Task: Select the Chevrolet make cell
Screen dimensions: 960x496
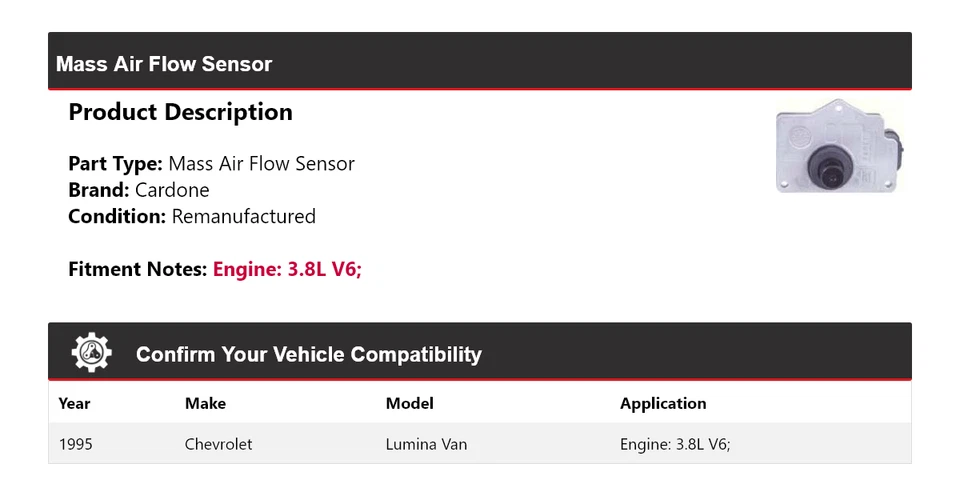Action: (x=218, y=444)
